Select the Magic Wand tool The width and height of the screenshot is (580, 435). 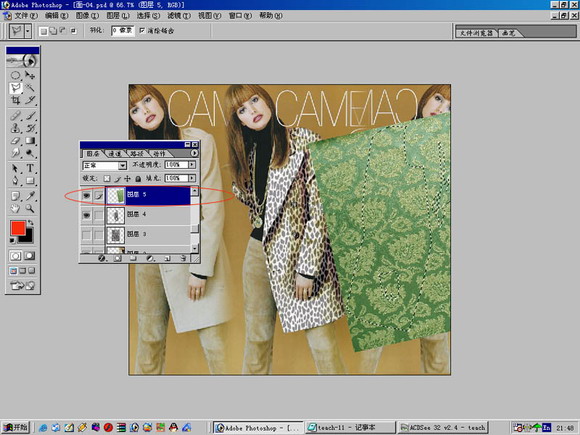coord(30,88)
